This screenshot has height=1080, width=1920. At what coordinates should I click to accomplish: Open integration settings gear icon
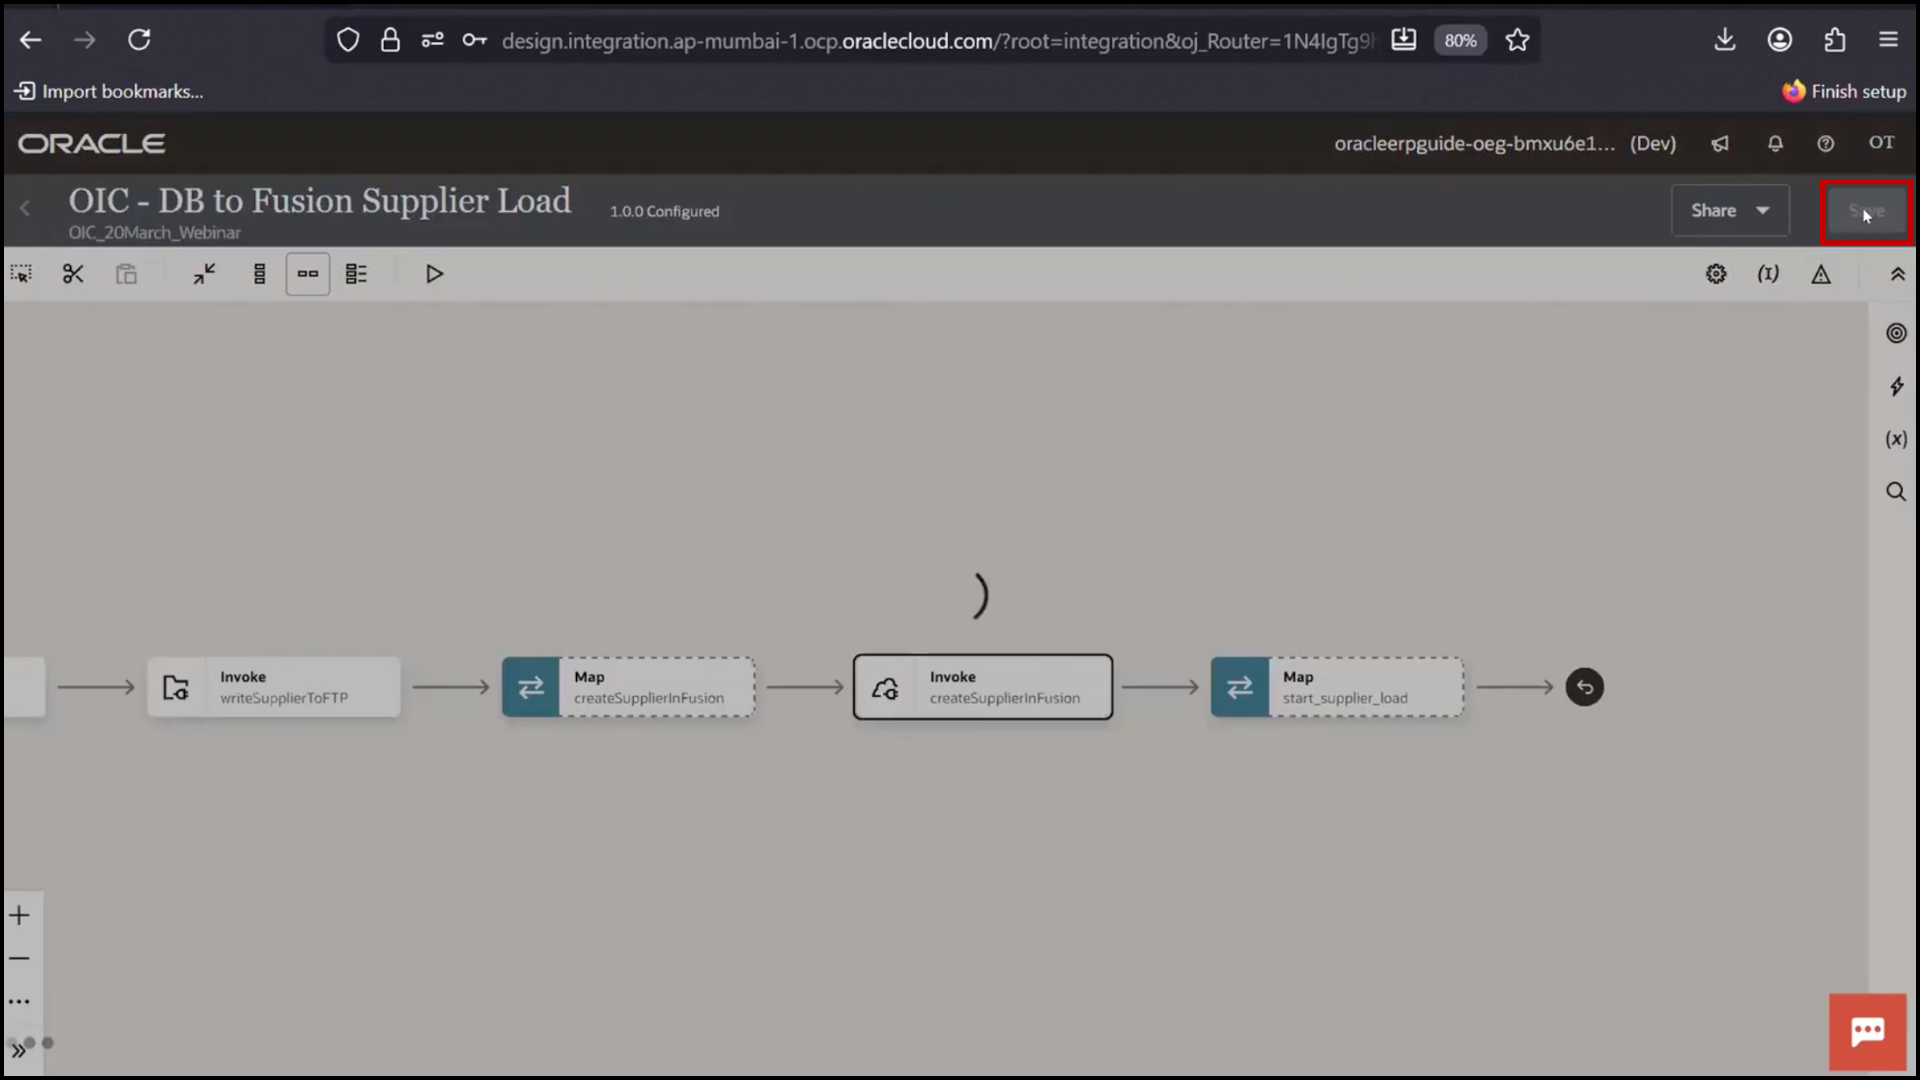[1716, 274]
